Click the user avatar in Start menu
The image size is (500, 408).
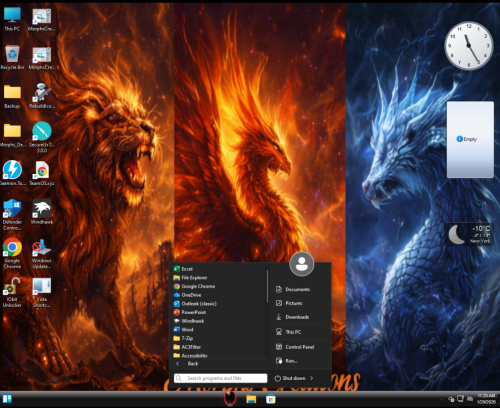tap(302, 264)
